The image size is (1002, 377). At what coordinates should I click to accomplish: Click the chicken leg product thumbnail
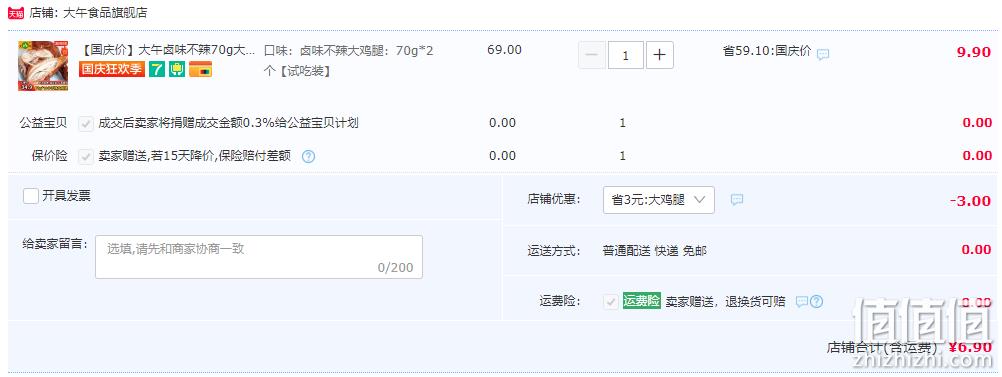point(43,66)
